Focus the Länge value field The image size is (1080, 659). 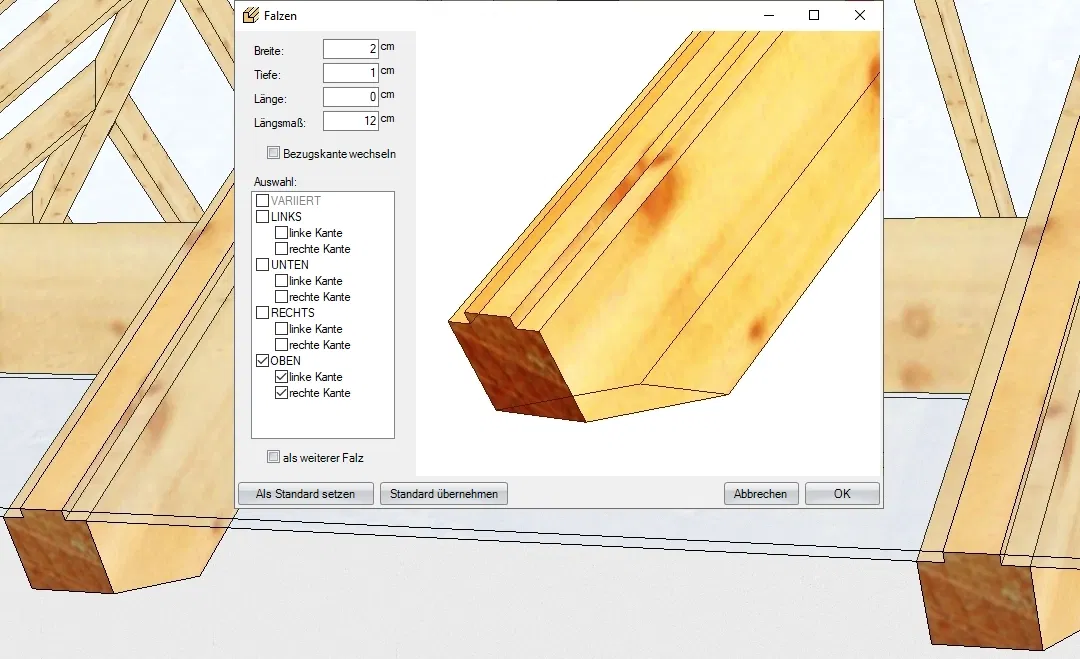point(350,97)
